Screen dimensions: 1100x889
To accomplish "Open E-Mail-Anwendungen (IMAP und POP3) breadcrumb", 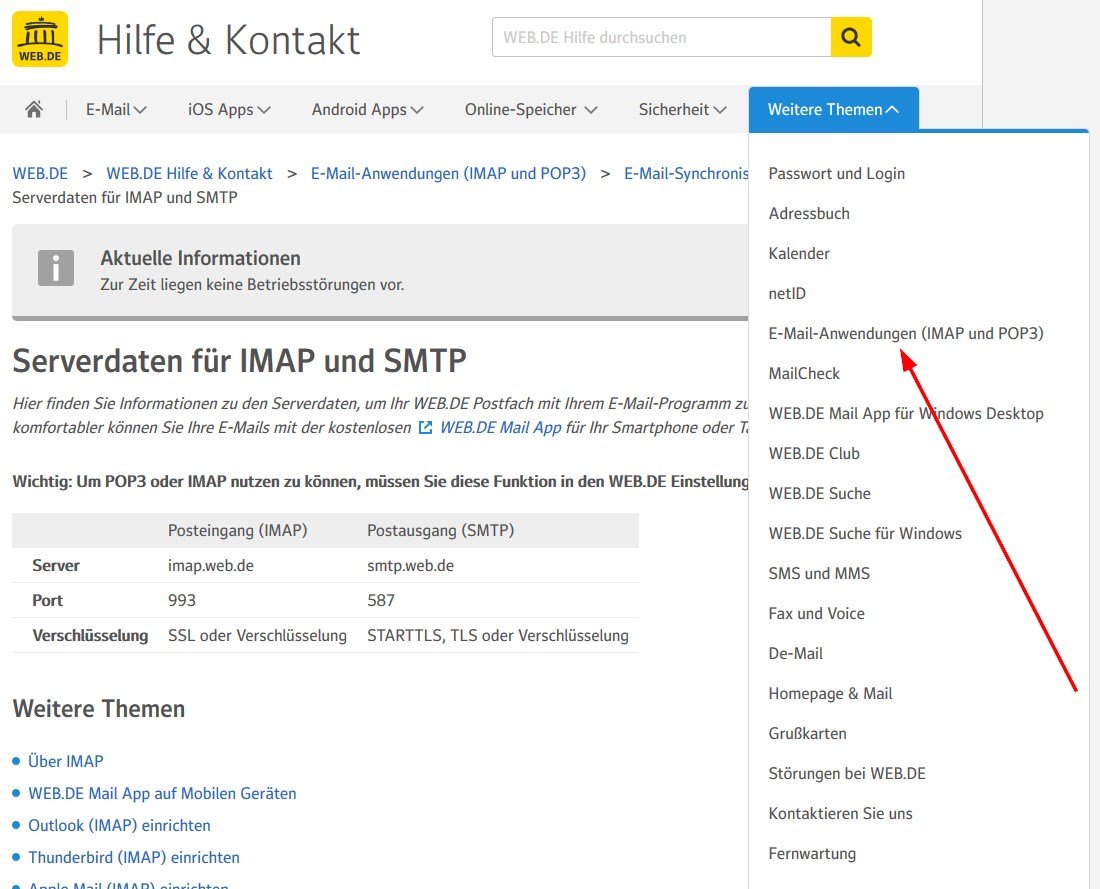I will point(448,173).
